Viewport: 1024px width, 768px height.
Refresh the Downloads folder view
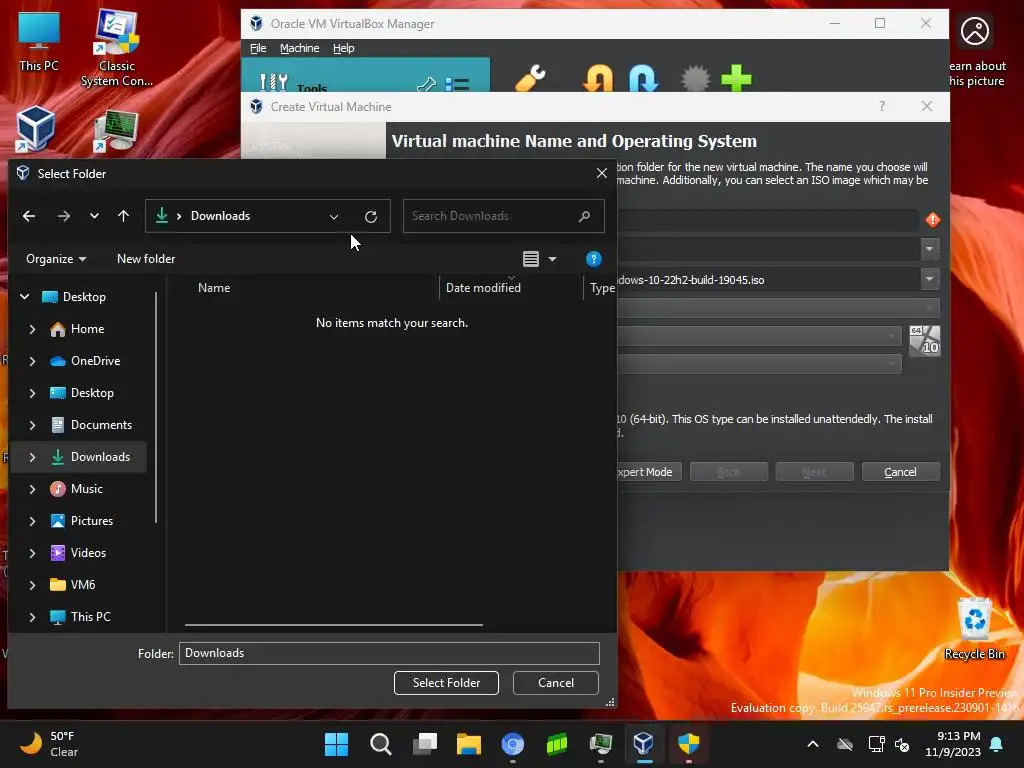371,216
